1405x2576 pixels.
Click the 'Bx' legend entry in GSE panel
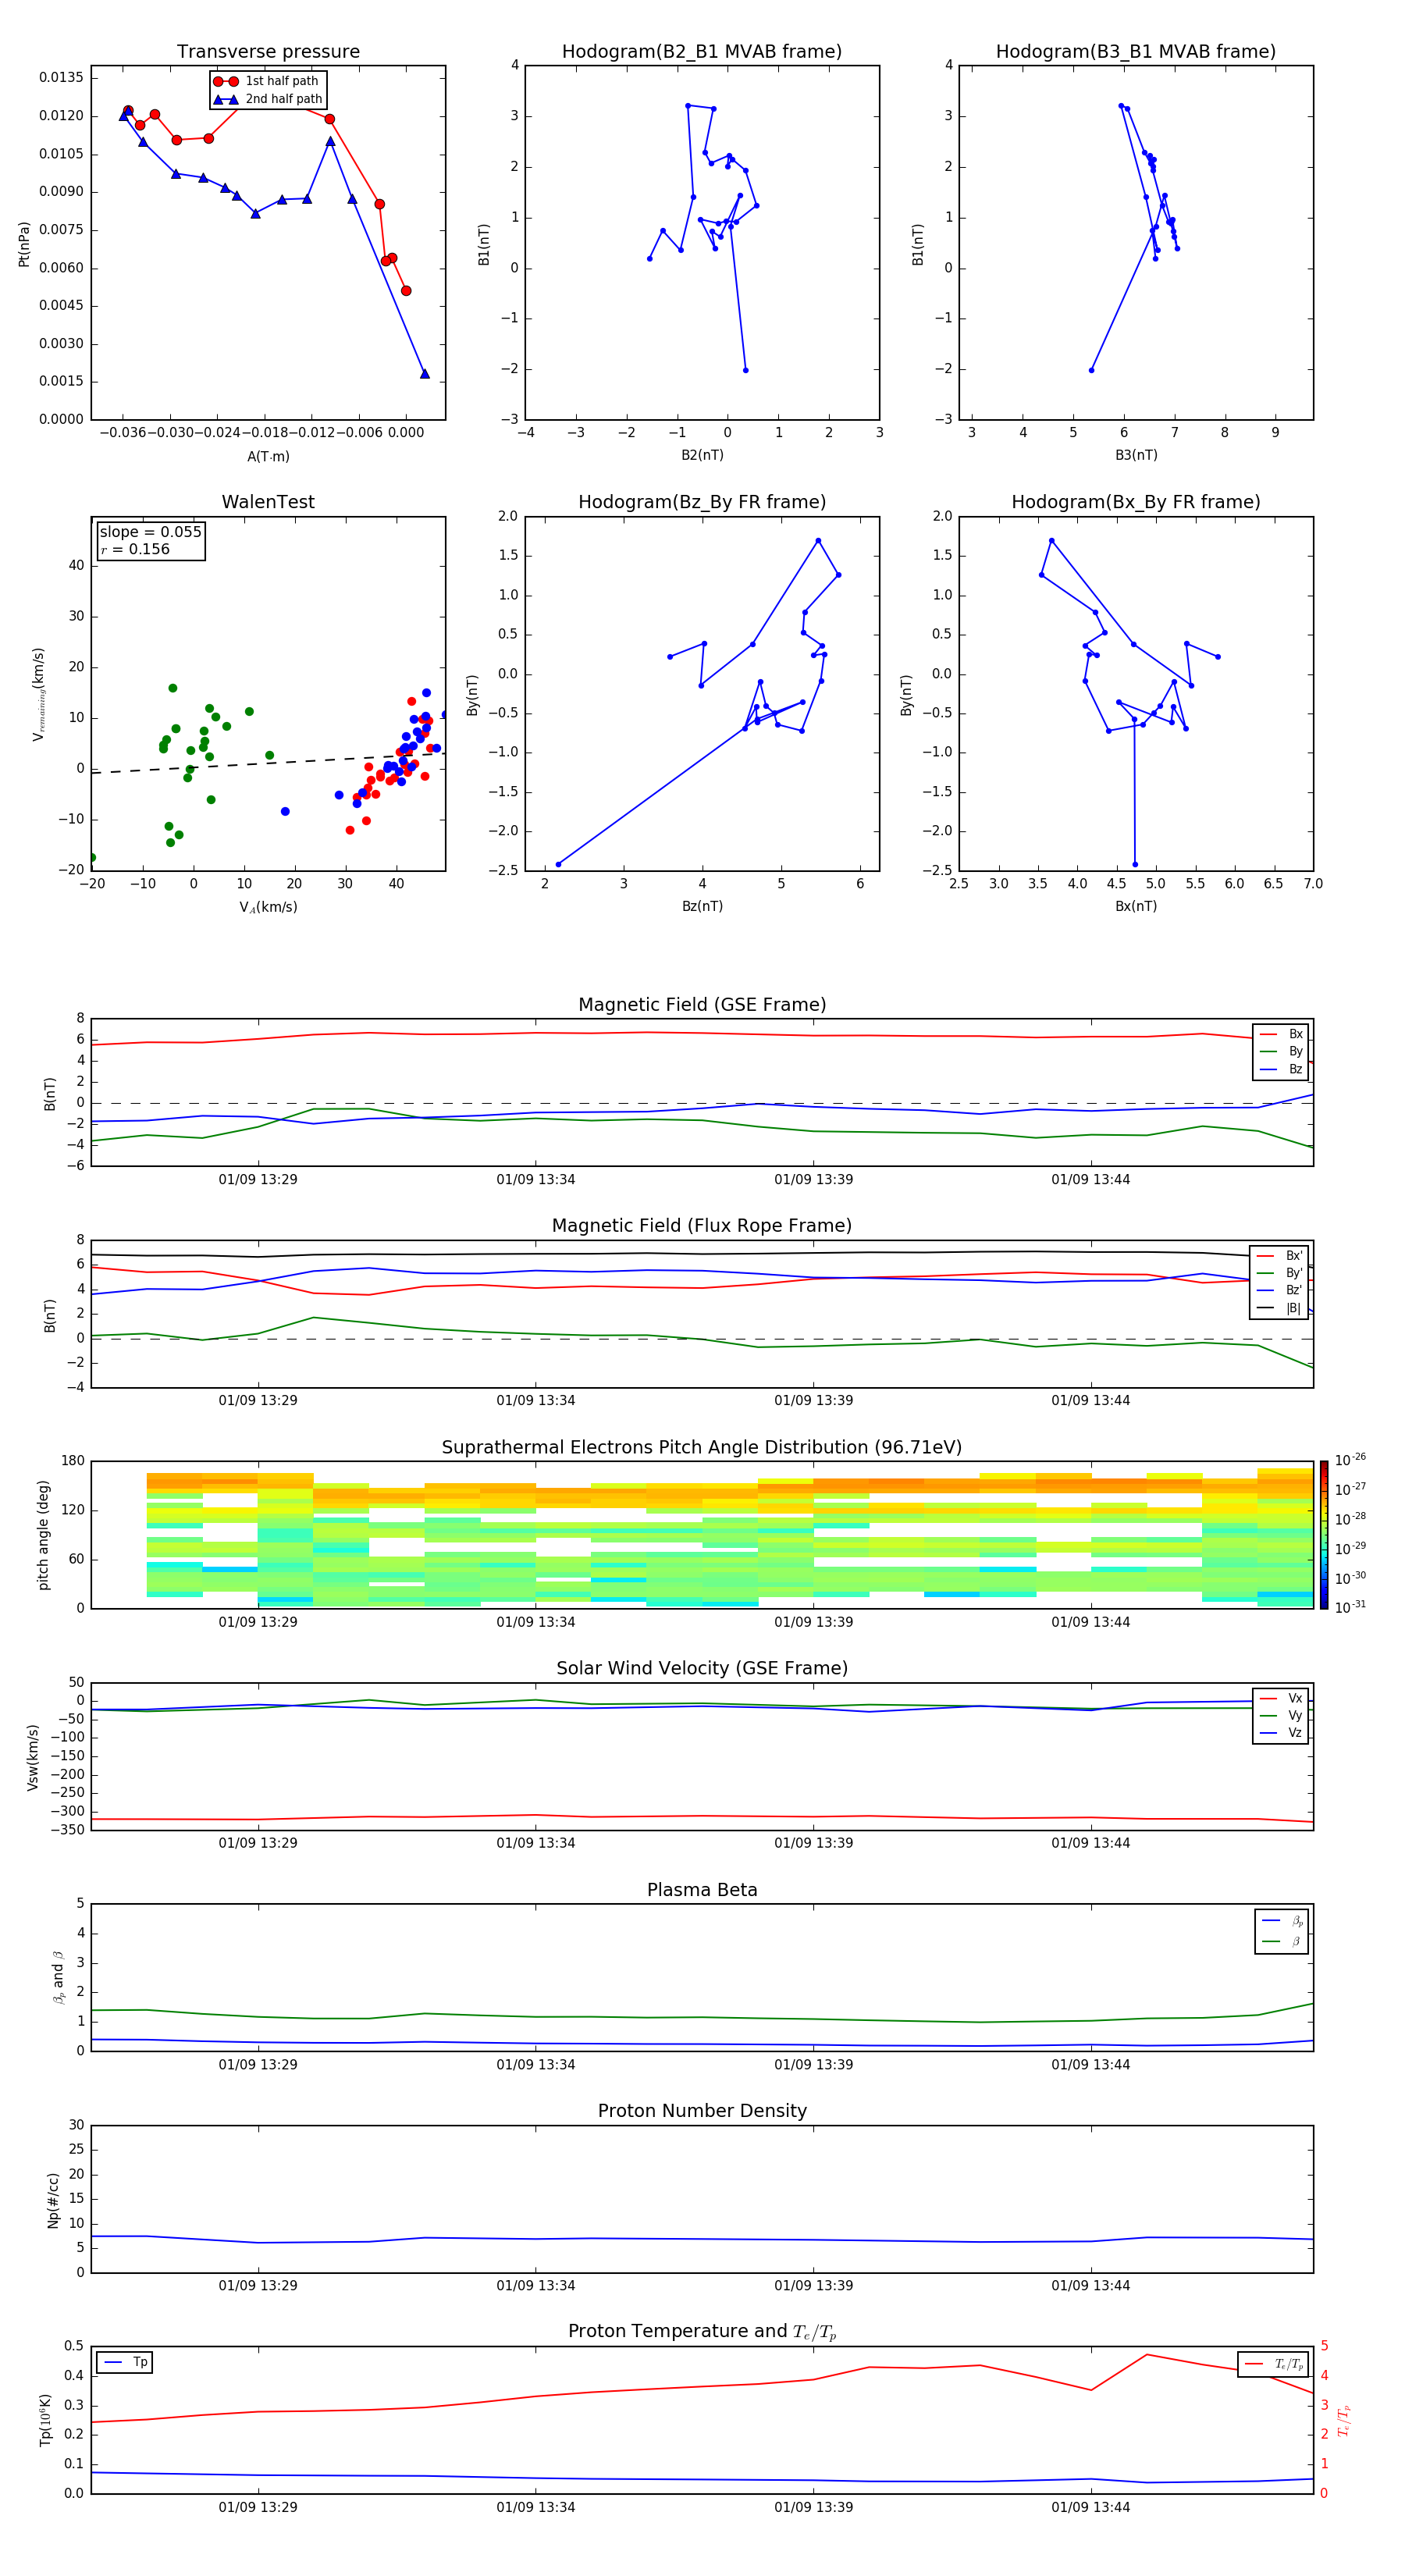click(x=1282, y=1034)
